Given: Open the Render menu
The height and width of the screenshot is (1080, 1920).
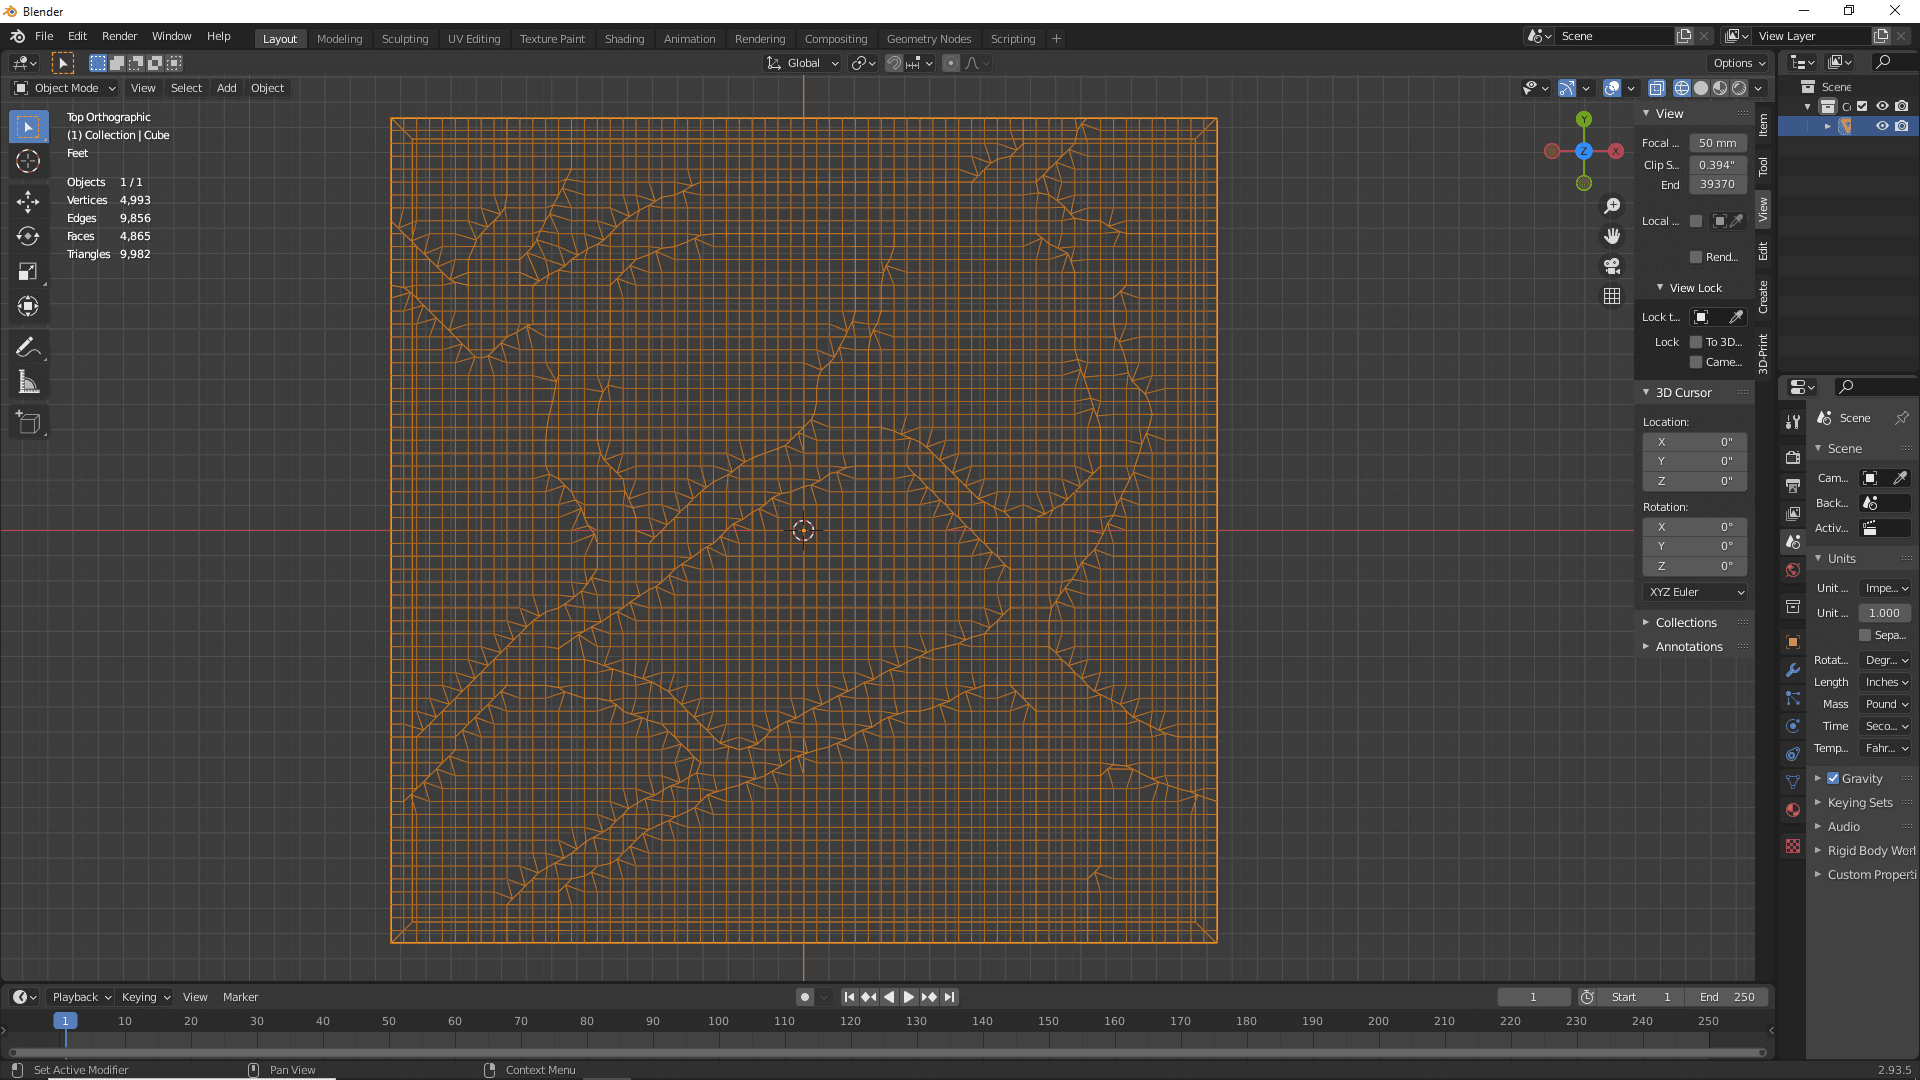Looking at the screenshot, I should 119,36.
